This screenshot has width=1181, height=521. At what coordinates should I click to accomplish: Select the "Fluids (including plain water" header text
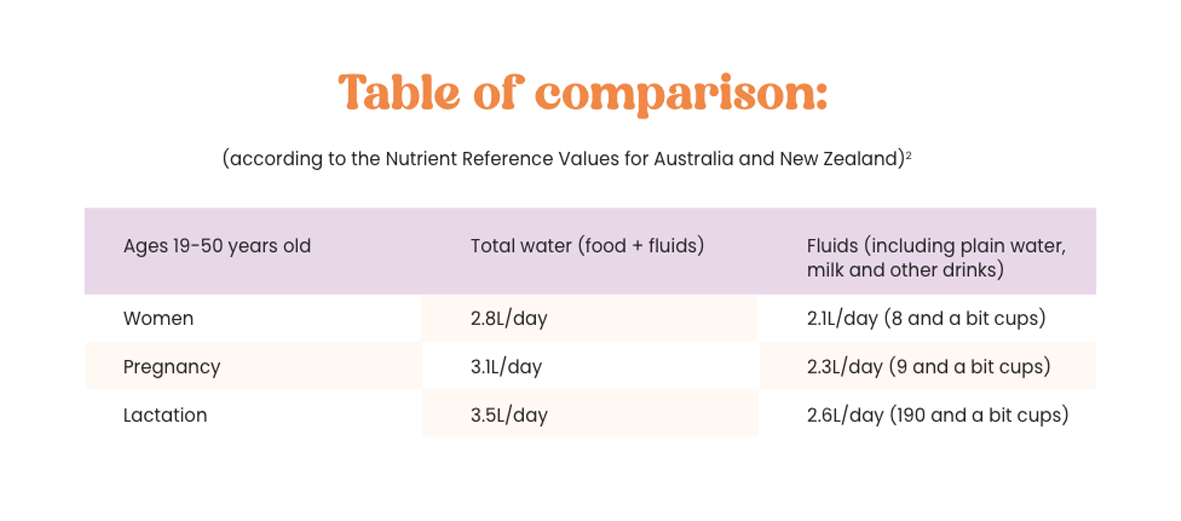pos(936,246)
